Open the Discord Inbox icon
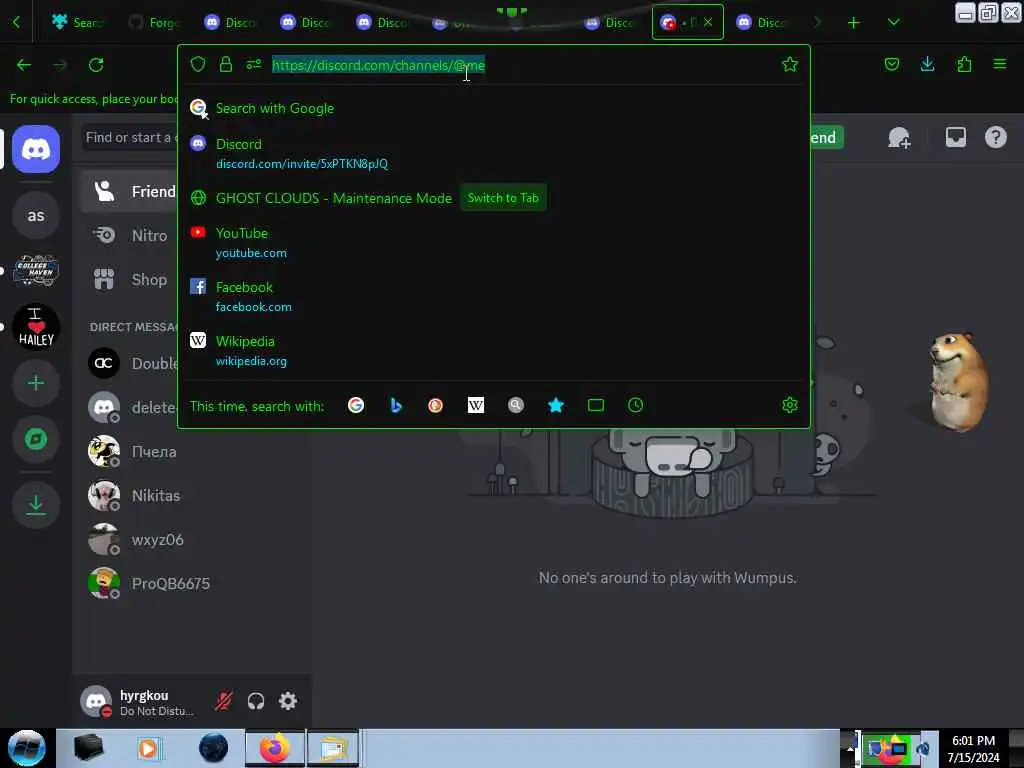The image size is (1024, 768). [x=955, y=137]
